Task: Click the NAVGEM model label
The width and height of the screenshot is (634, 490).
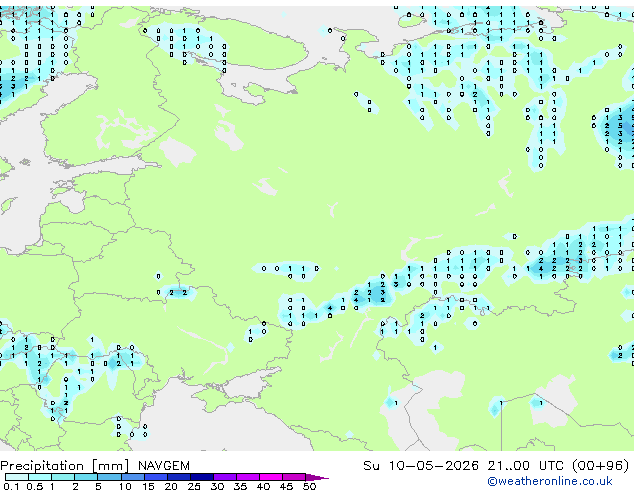Action: pyautogui.click(x=164, y=466)
